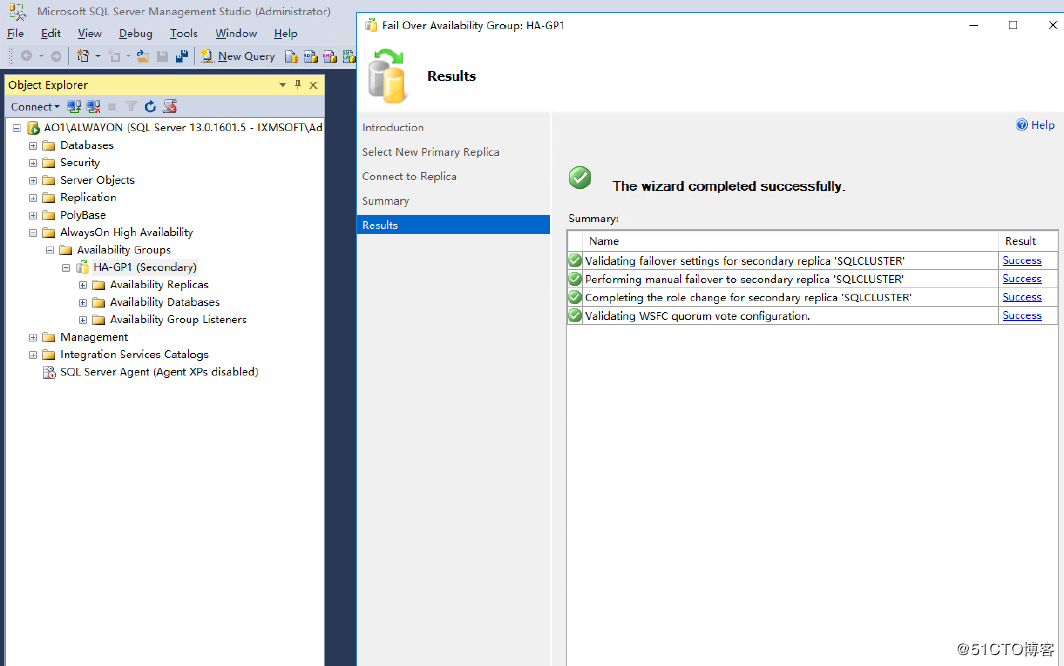
Task: Click the Activity Monitor script icon
Action: (x=170, y=107)
